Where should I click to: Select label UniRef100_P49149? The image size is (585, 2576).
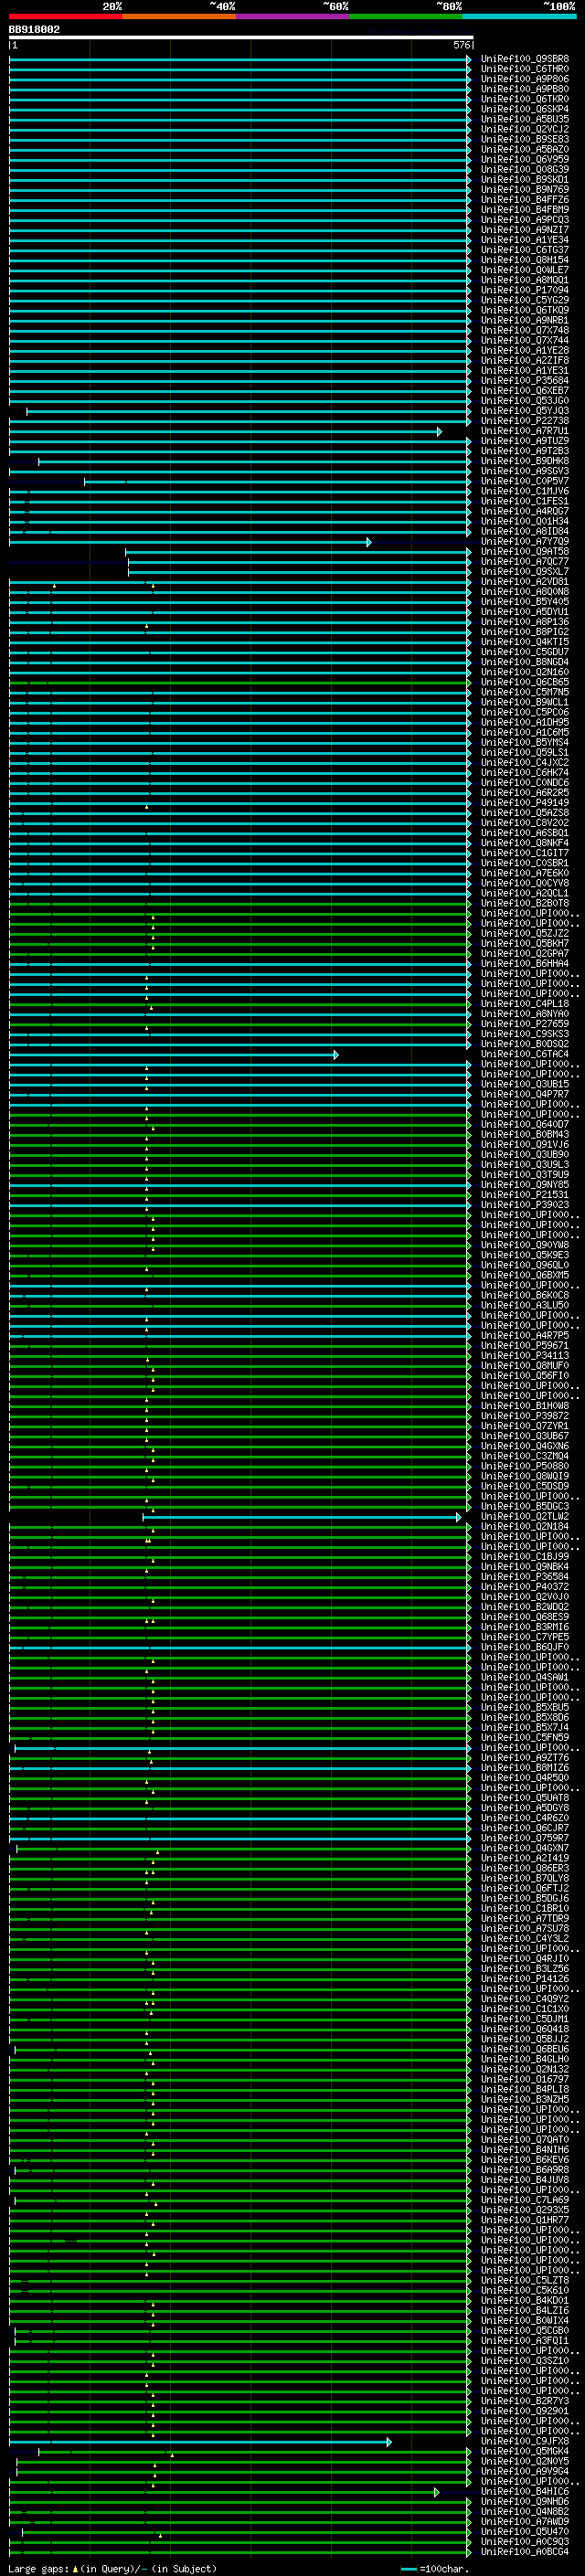(525, 803)
